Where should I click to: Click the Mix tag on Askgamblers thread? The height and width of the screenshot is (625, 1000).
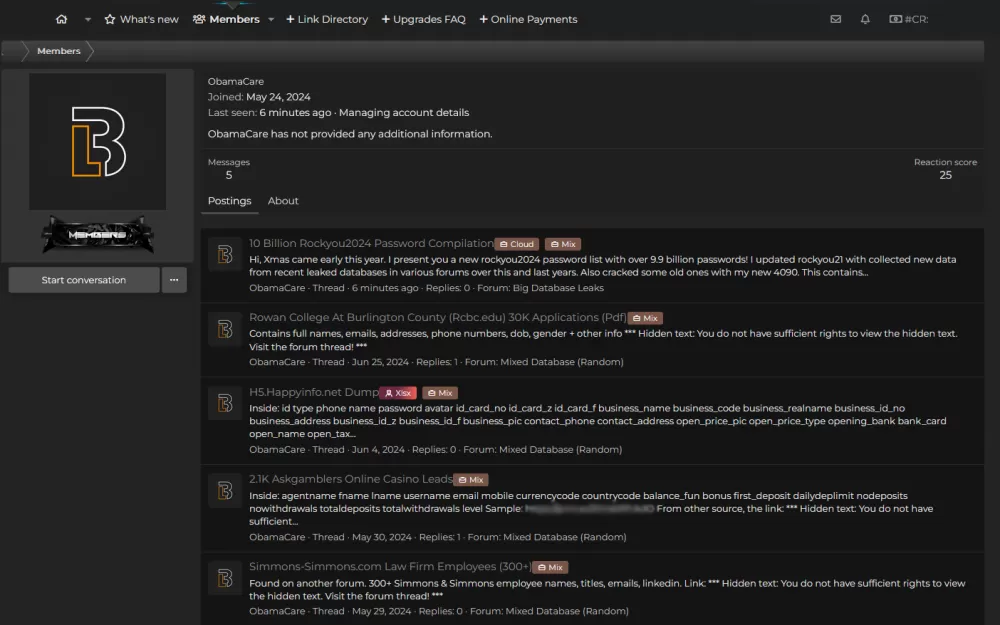[x=471, y=480]
